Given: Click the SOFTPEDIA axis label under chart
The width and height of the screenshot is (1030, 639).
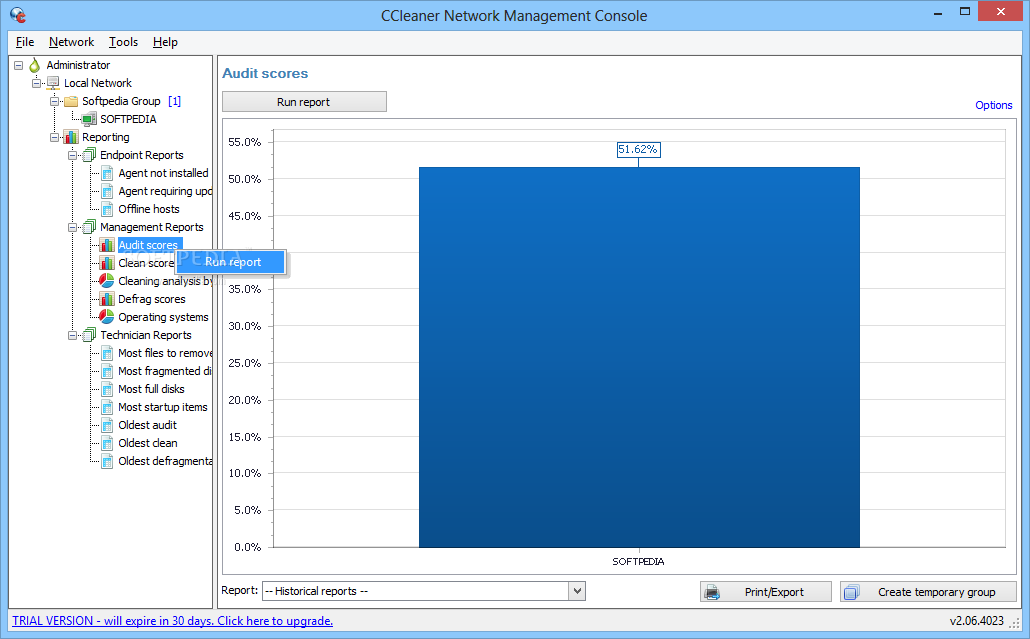Looking at the screenshot, I should tap(638, 562).
